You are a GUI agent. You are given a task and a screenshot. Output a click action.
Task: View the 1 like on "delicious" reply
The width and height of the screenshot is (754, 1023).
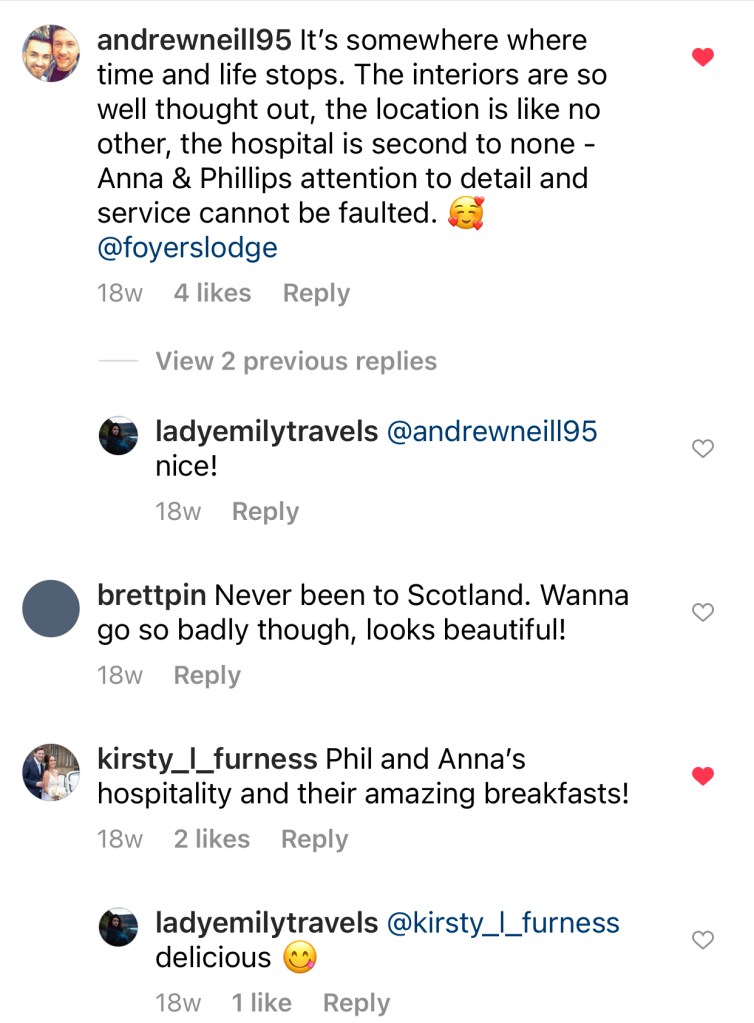click(261, 1002)
